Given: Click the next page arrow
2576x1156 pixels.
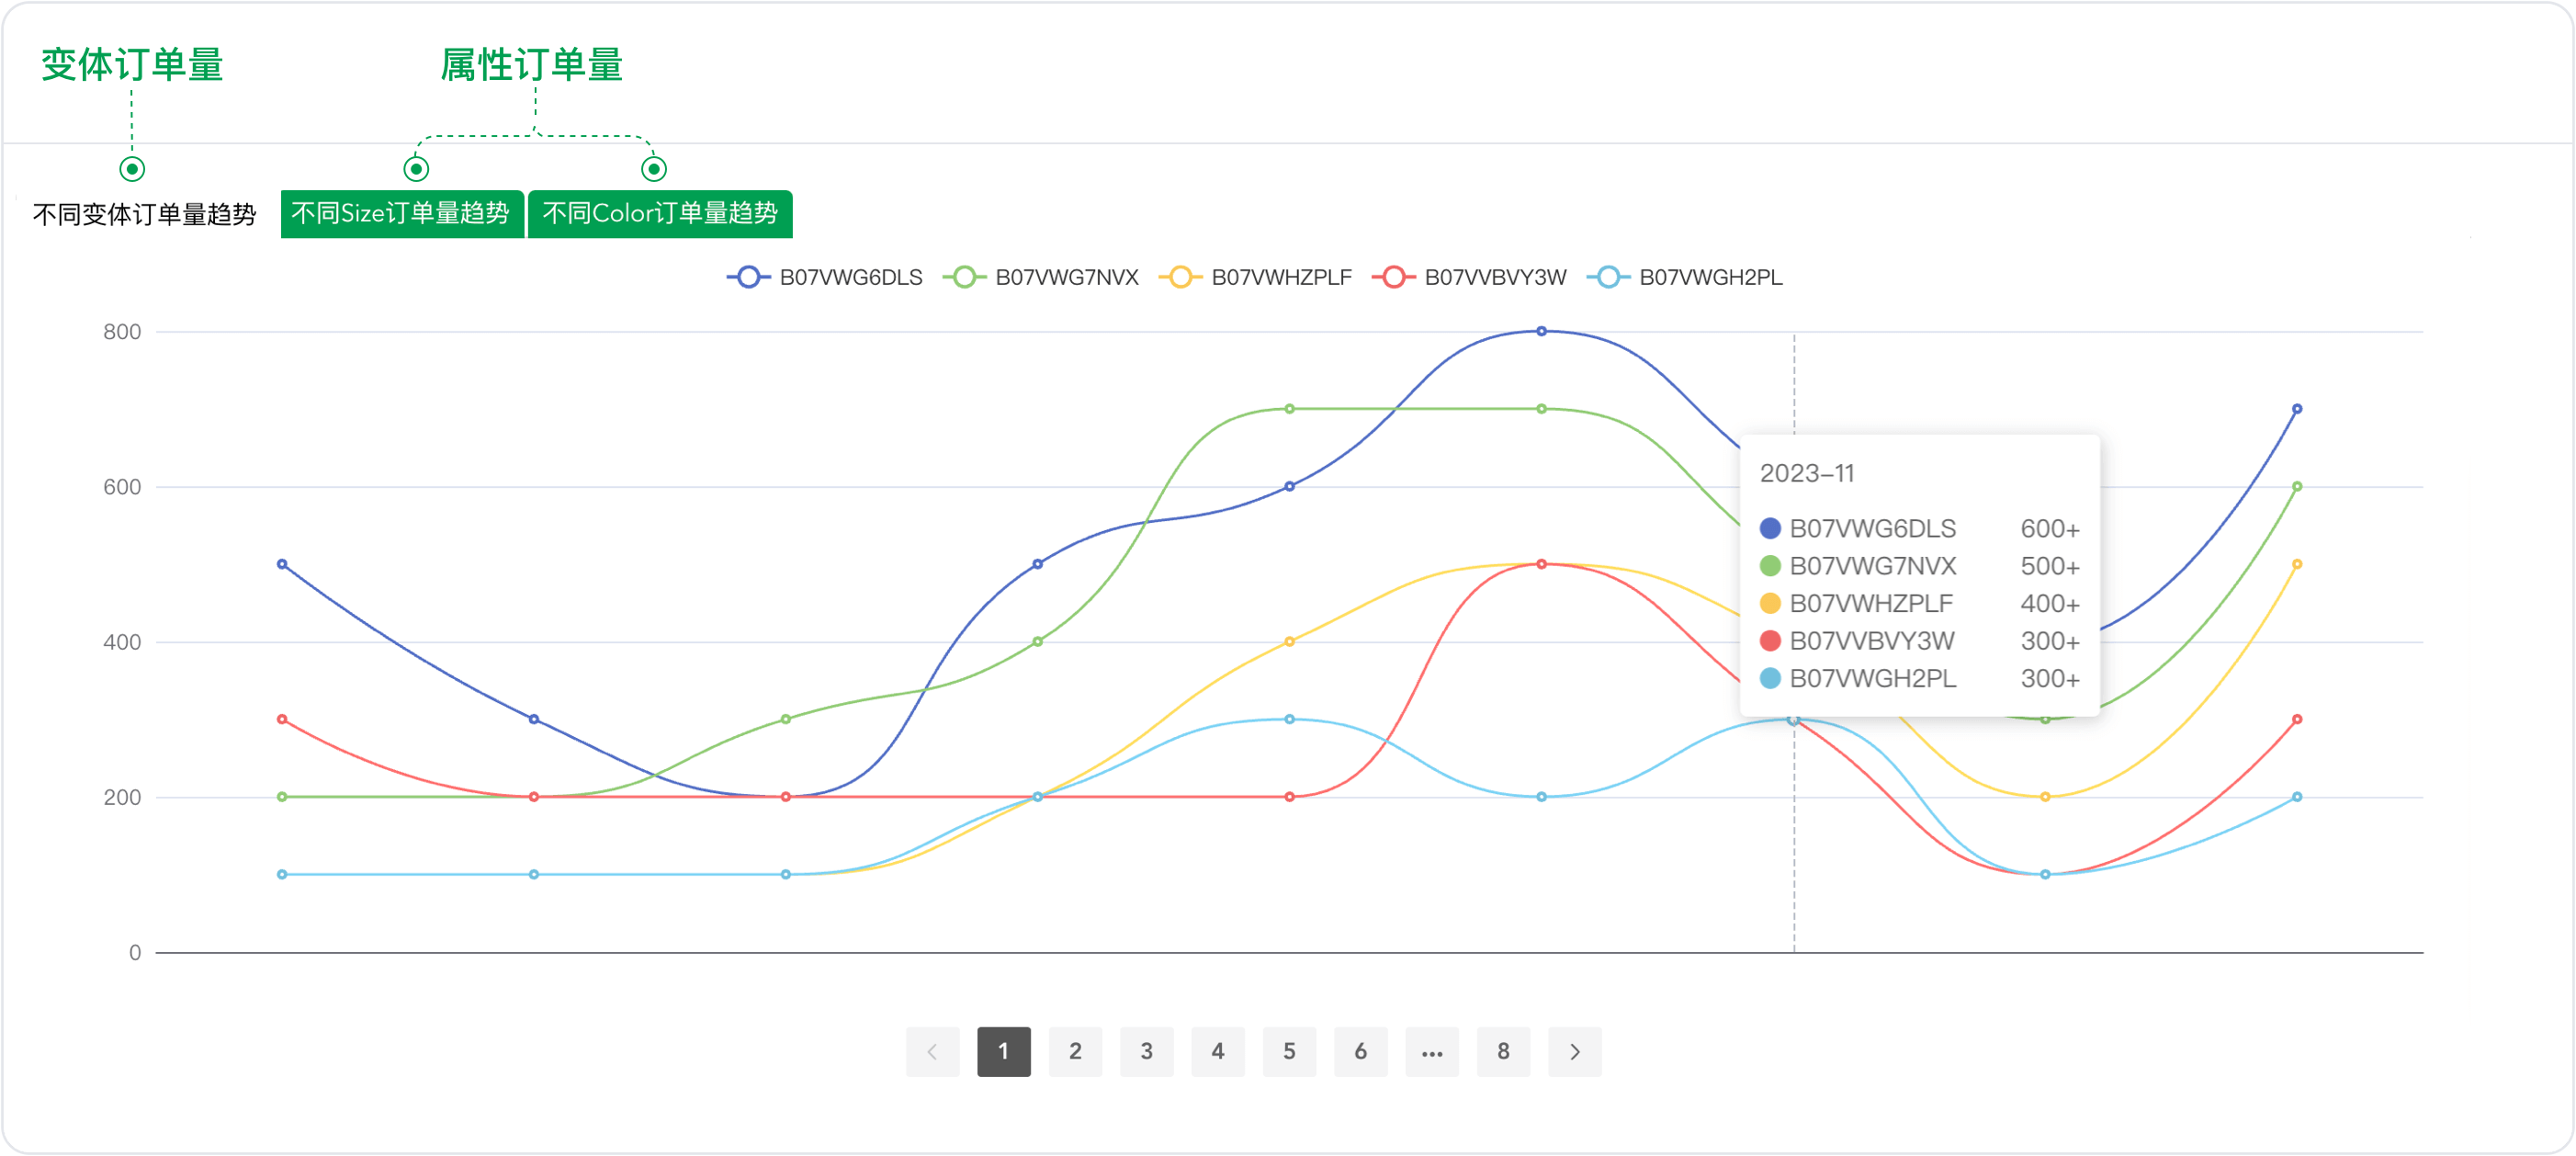Looking at the screenshot, I should pos(1574,1051).
